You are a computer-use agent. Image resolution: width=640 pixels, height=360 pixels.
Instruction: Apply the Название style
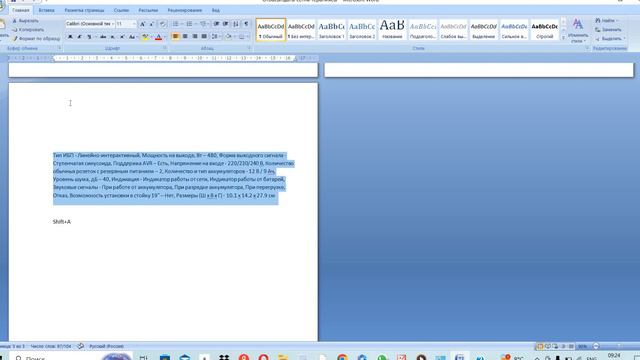click(392, 30)
